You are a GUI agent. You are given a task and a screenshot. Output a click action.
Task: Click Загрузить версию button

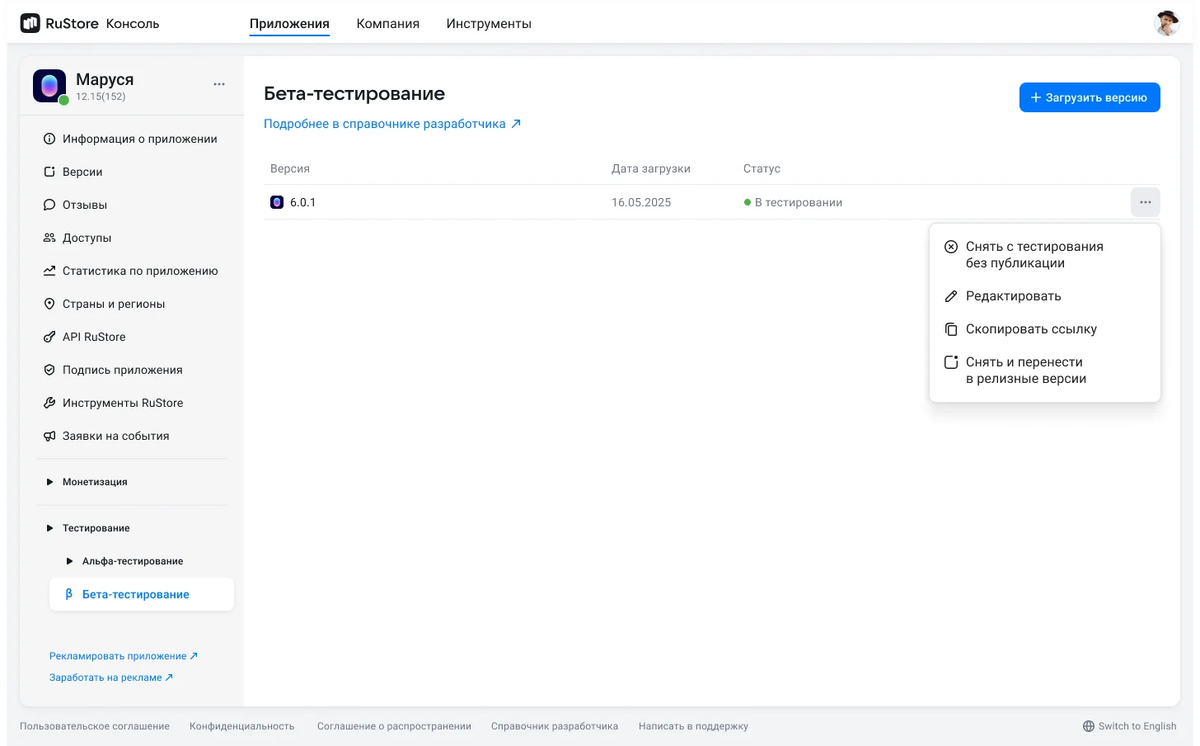pos(1089,98)
